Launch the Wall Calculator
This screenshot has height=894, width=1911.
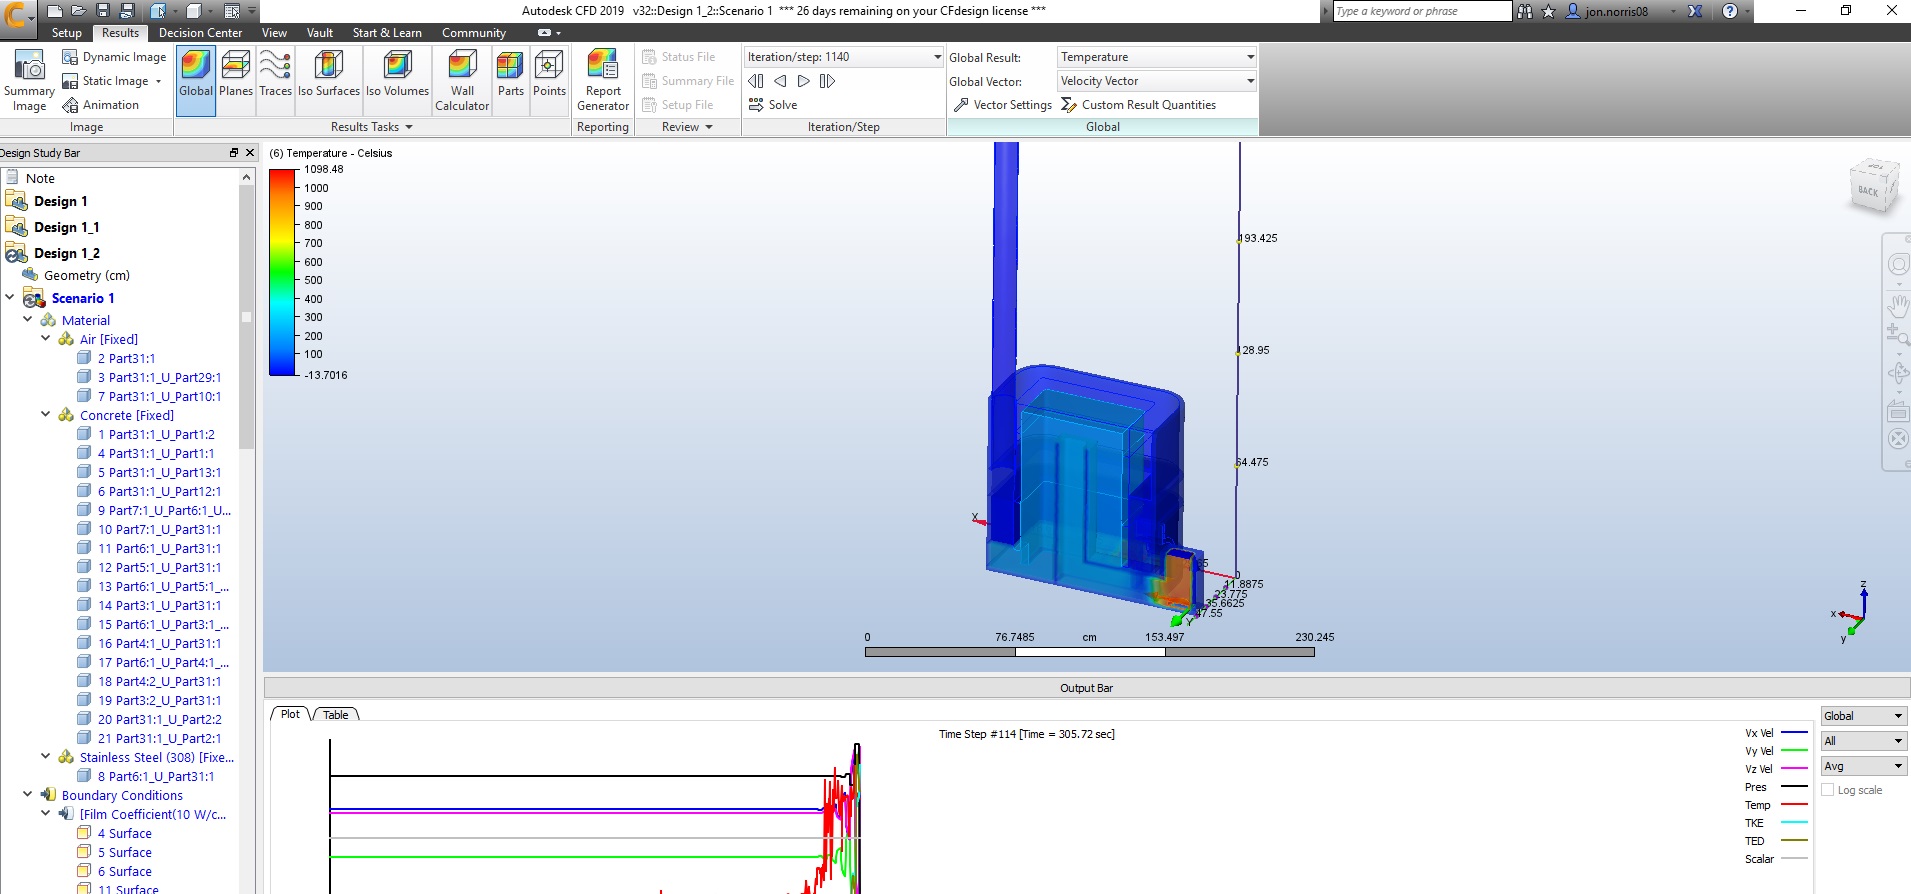click(x=462, y=80)
